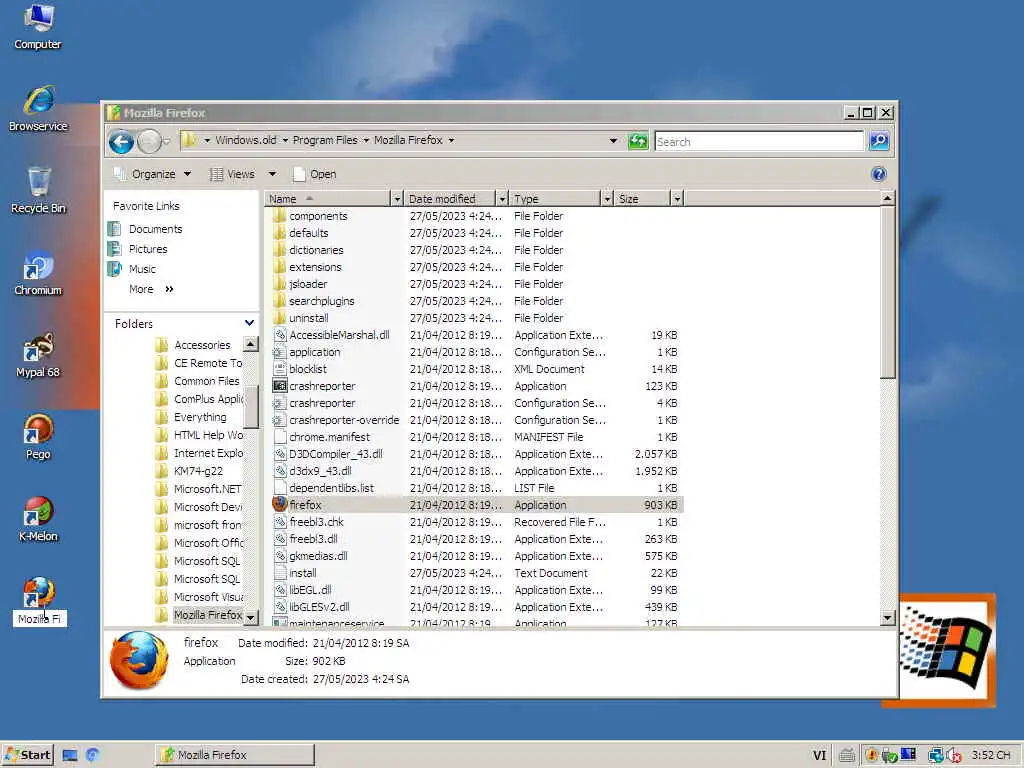Launch K-Meleon desktop shortcut
This screenshot has height=768, width=1024.
(38, 519)
